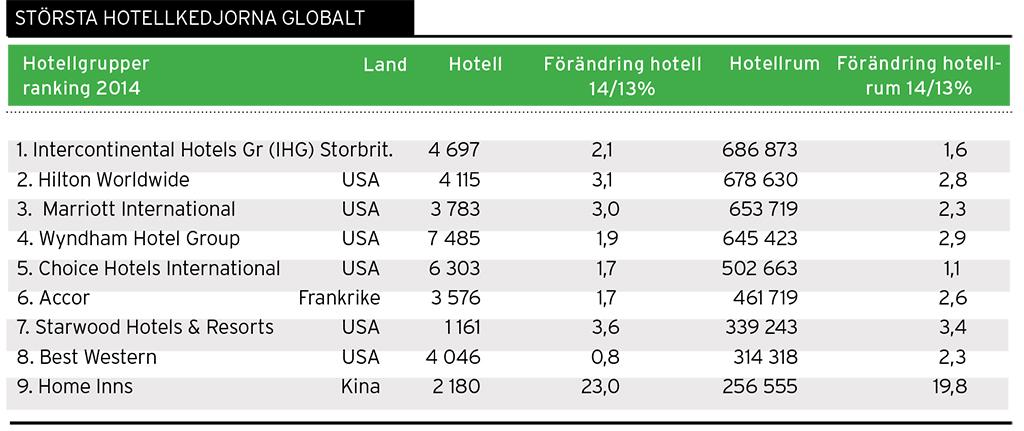
Task: Click the Marriott International row name
Action: (127, 209)
